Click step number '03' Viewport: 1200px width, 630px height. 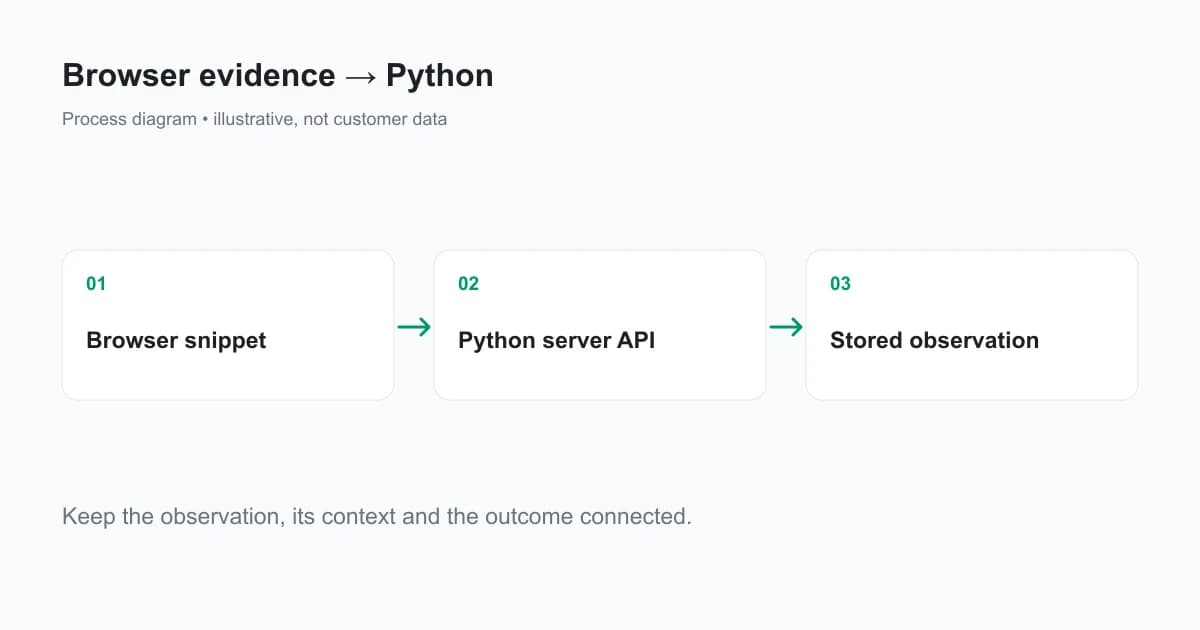click(840, 284)
